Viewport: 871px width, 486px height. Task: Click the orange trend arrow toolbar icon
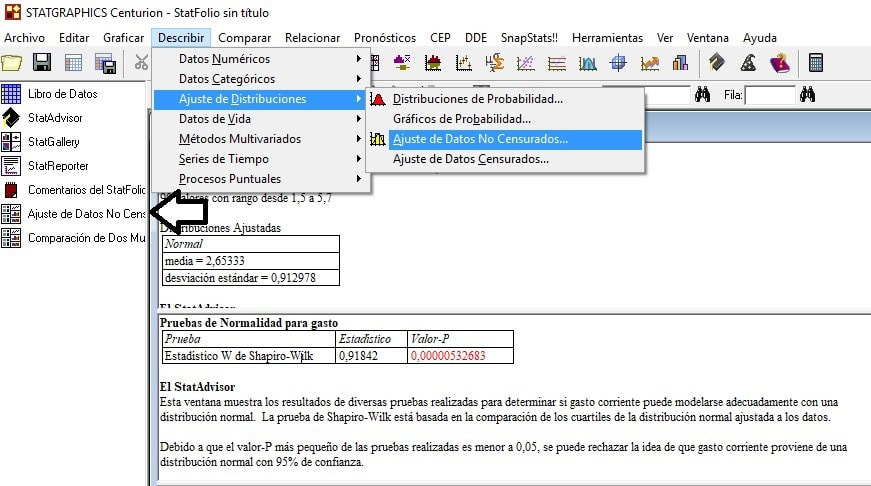tap(649, 63)
